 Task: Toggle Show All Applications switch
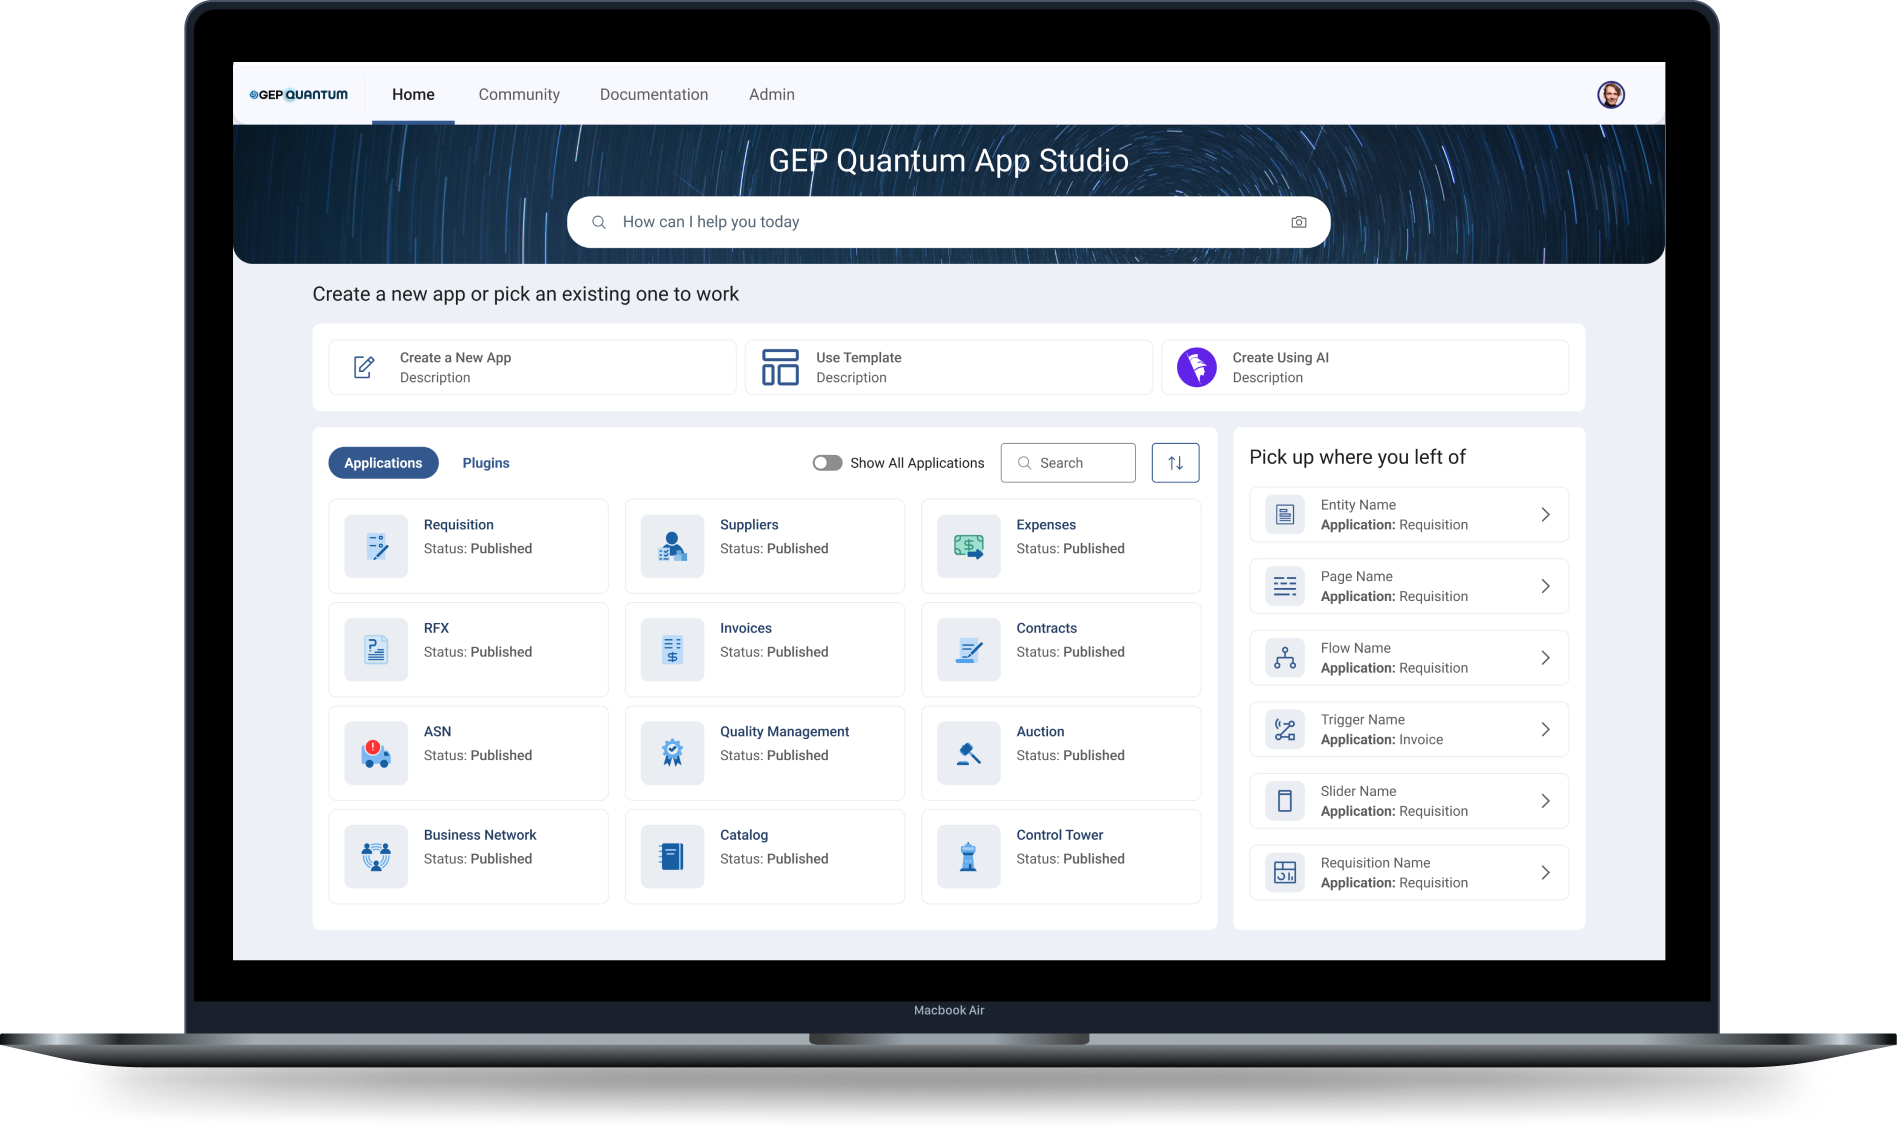pyautogui.click(x=827, y=463)
